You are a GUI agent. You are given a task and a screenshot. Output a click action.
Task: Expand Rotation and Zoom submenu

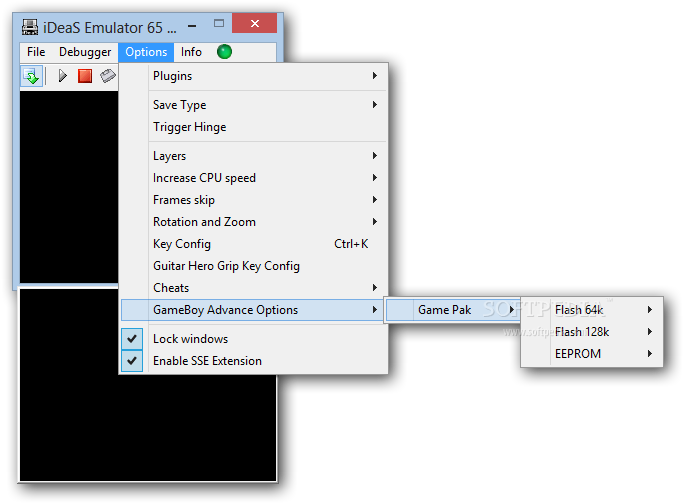(253, 222)
